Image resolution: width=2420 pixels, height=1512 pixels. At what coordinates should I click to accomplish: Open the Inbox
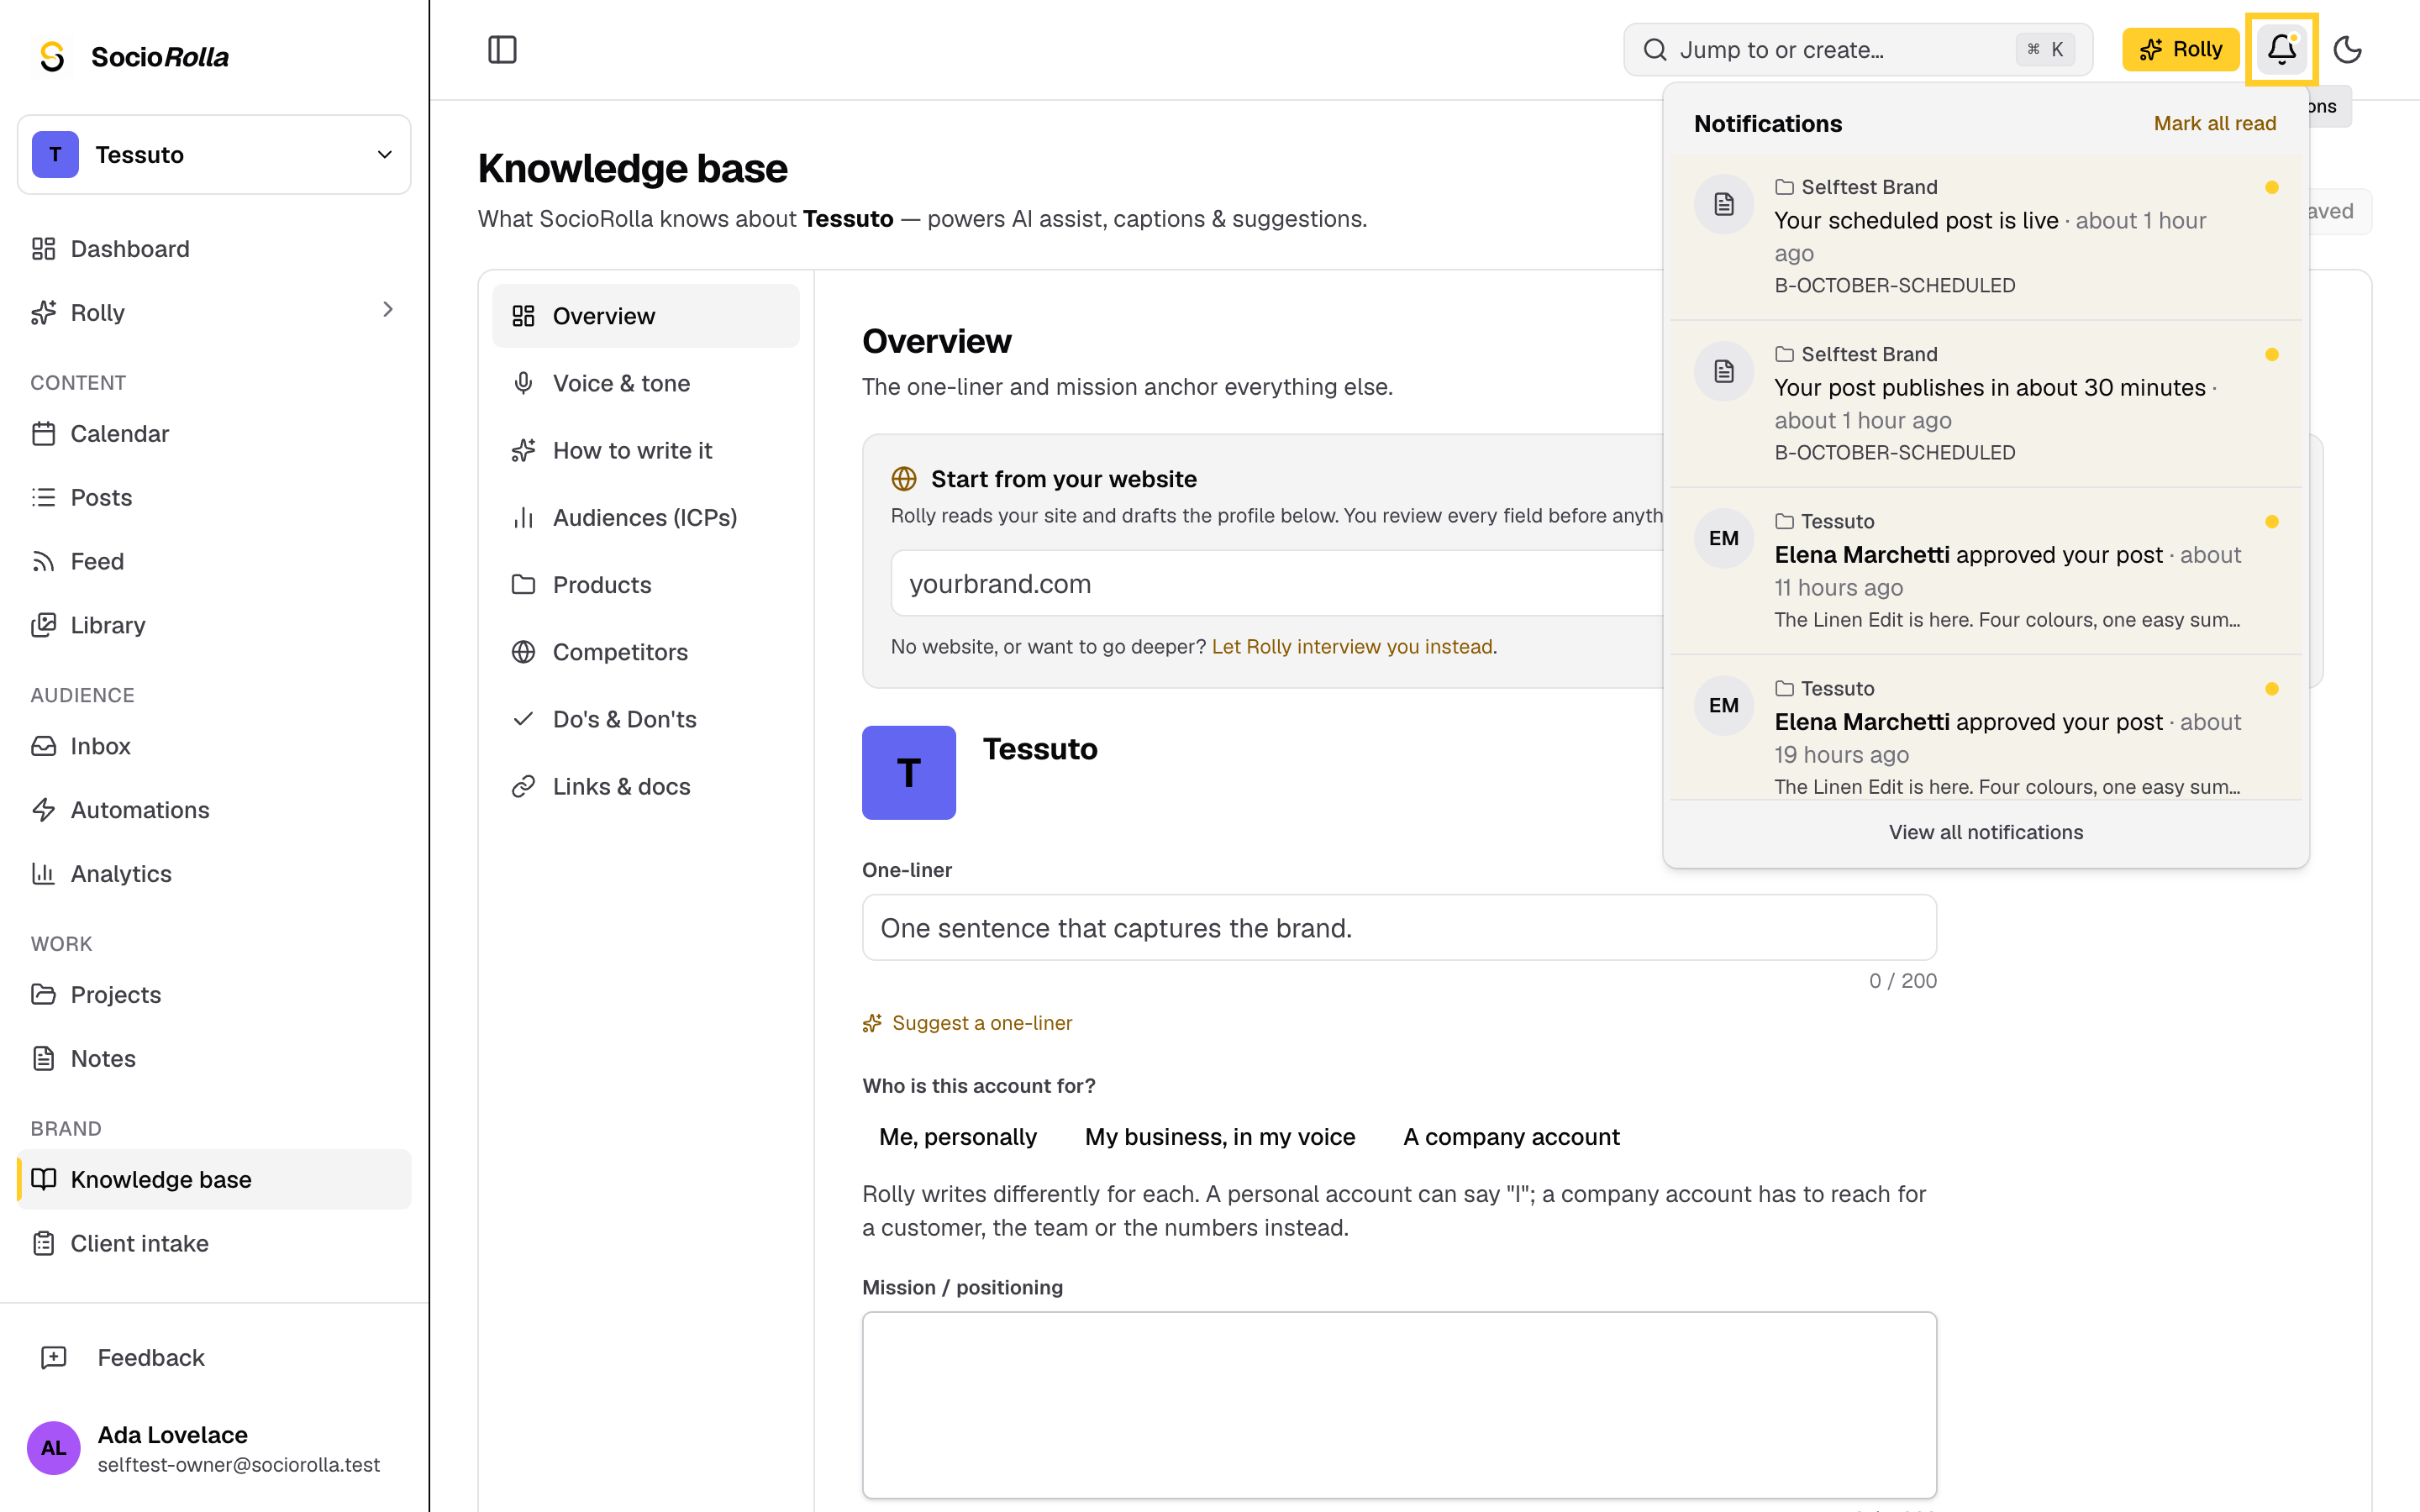pos(214,746)
